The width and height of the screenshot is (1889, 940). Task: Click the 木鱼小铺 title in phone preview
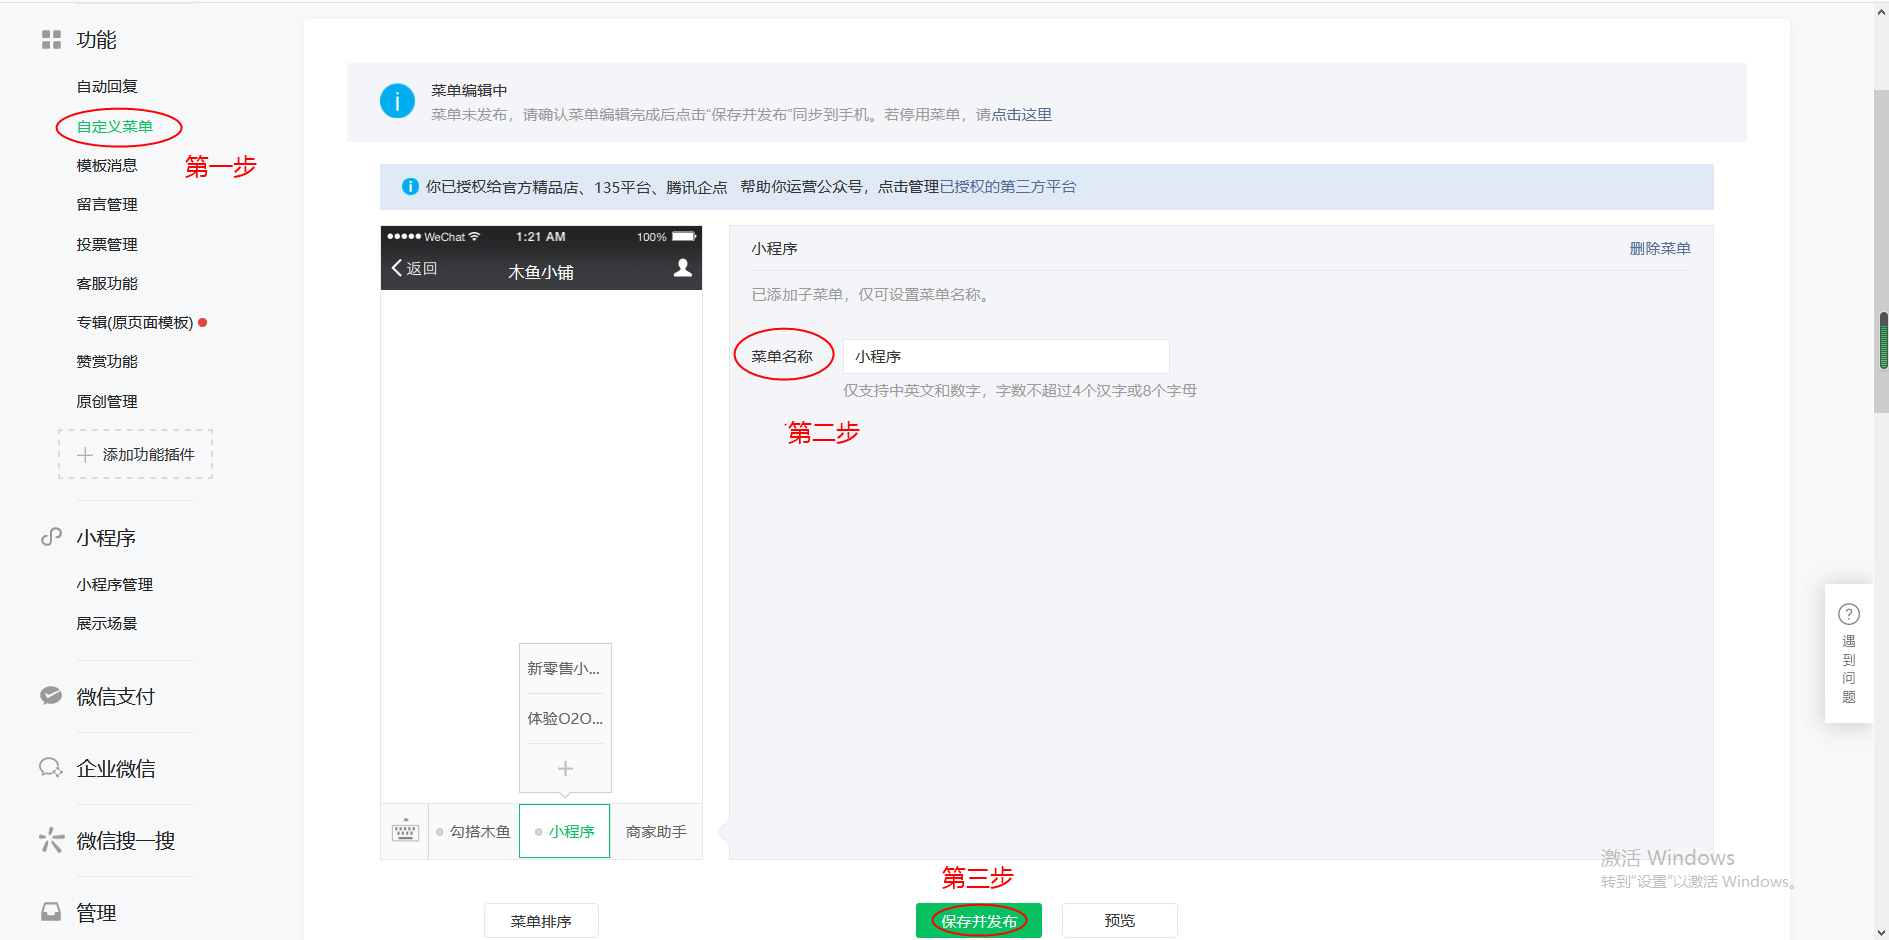click(x=541, y=271)
